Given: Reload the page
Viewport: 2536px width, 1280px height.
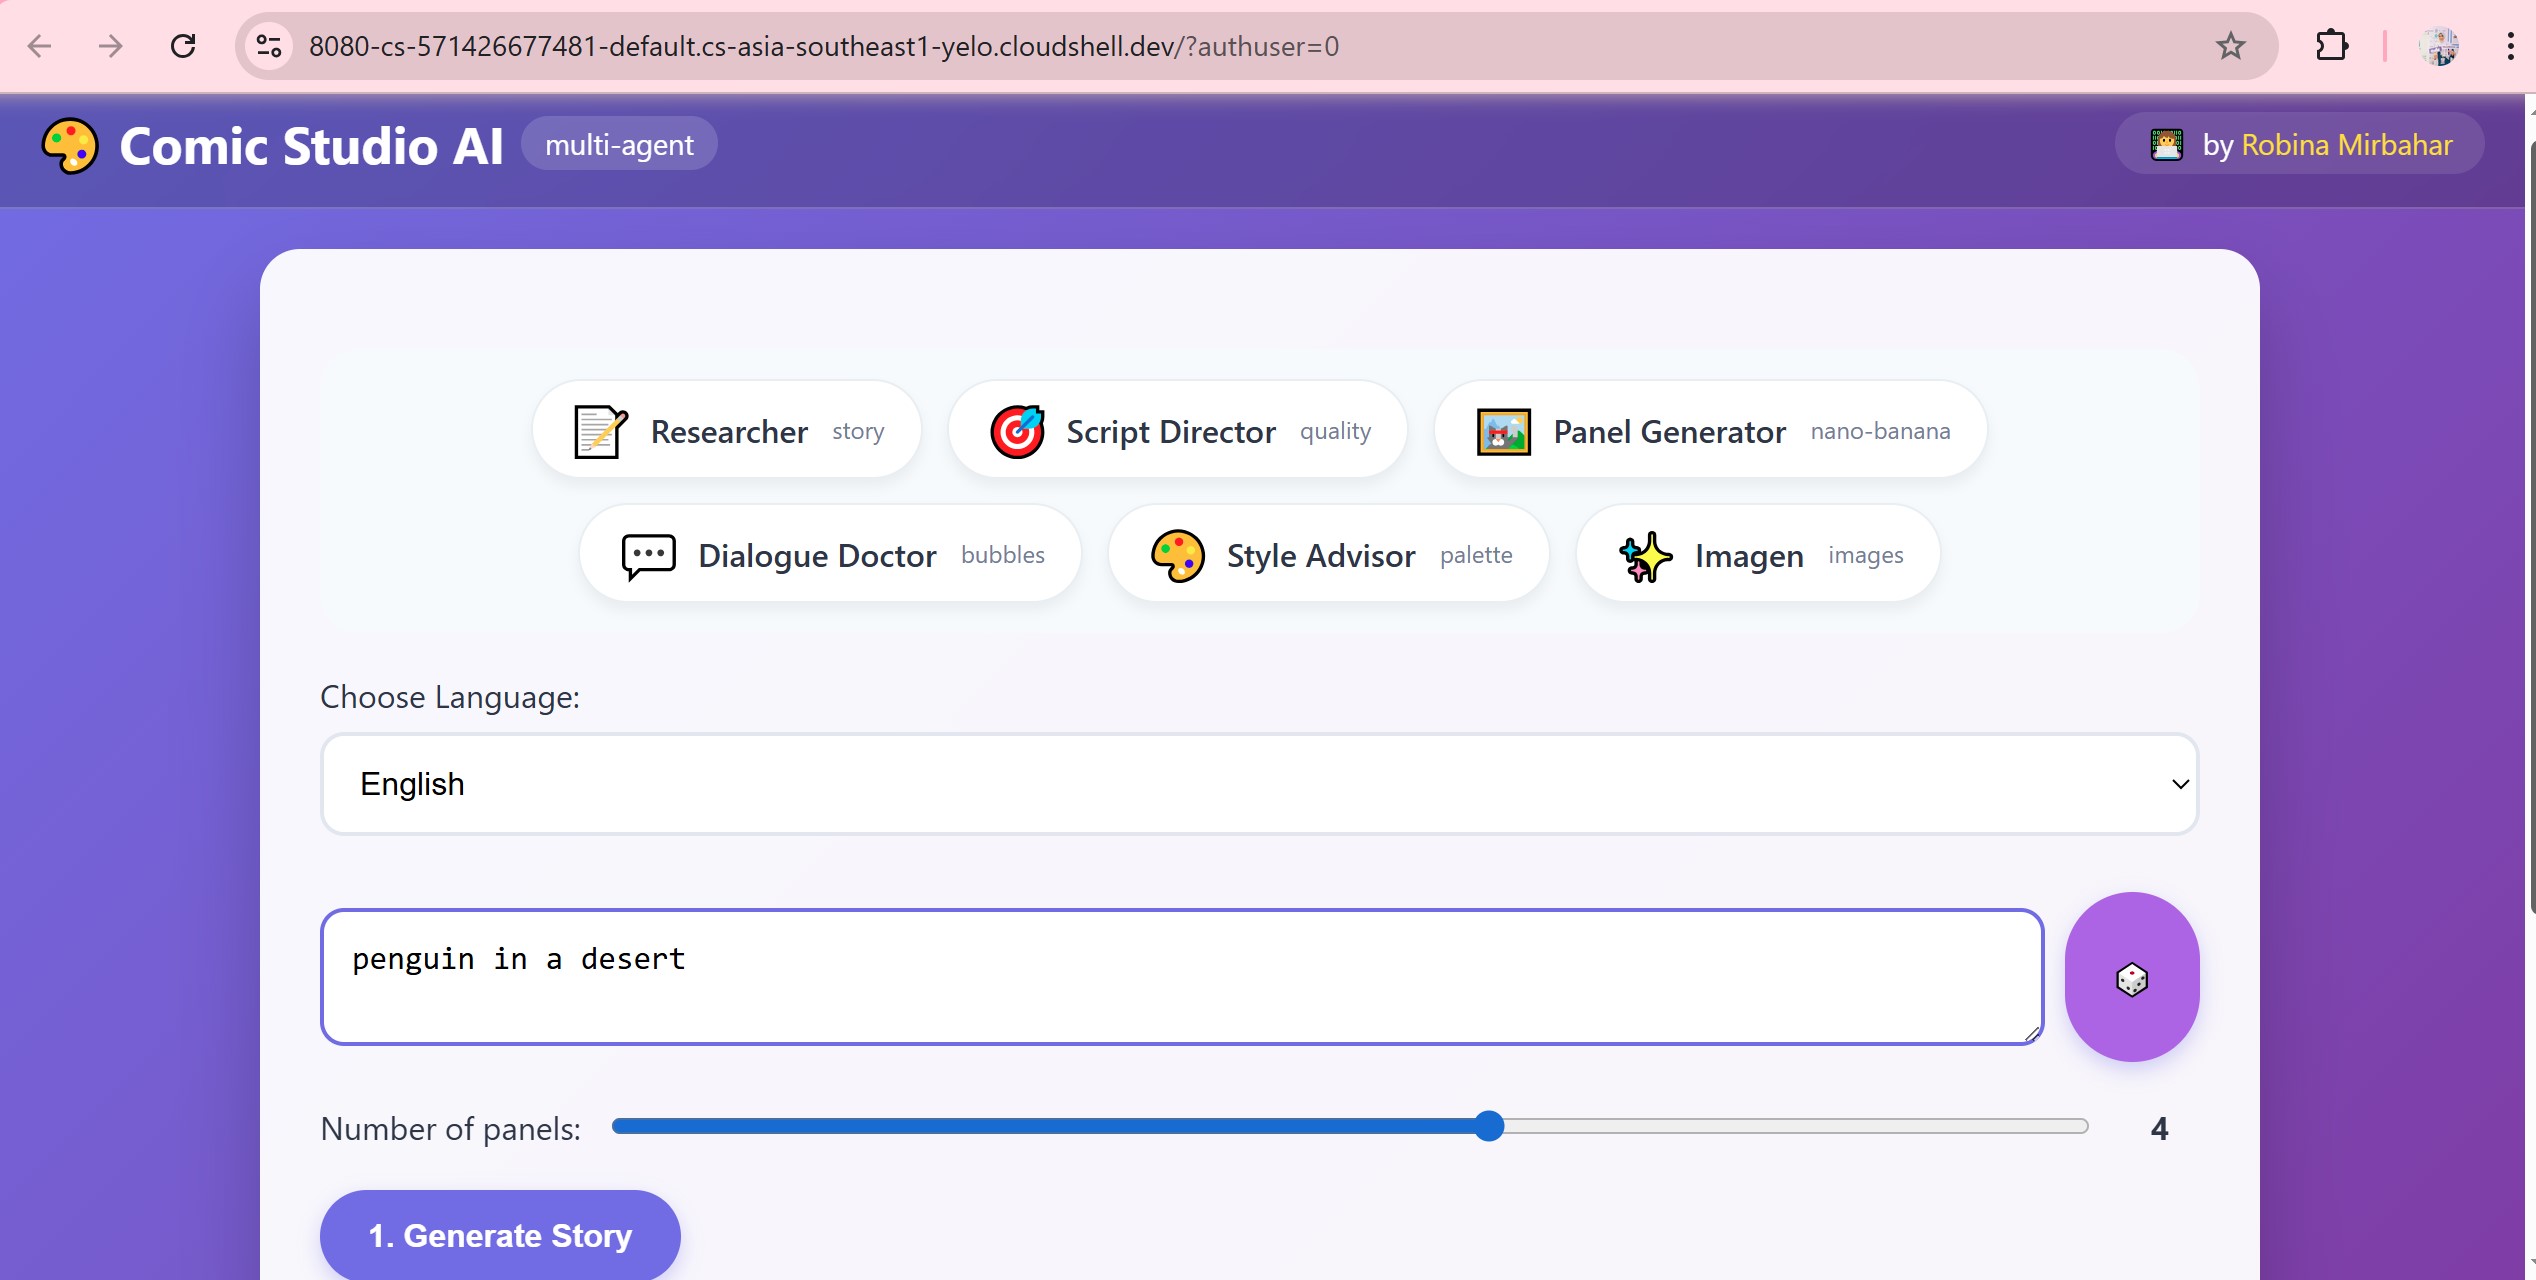Looking at the screenshot, I should [x=183, y=46].
